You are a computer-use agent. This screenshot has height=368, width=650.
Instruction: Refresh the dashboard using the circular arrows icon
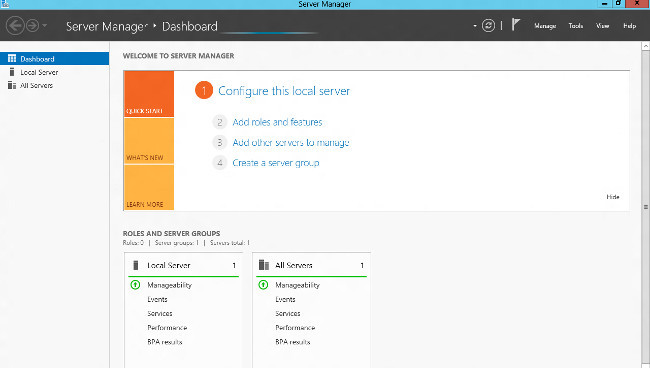(x=488, y=26)
